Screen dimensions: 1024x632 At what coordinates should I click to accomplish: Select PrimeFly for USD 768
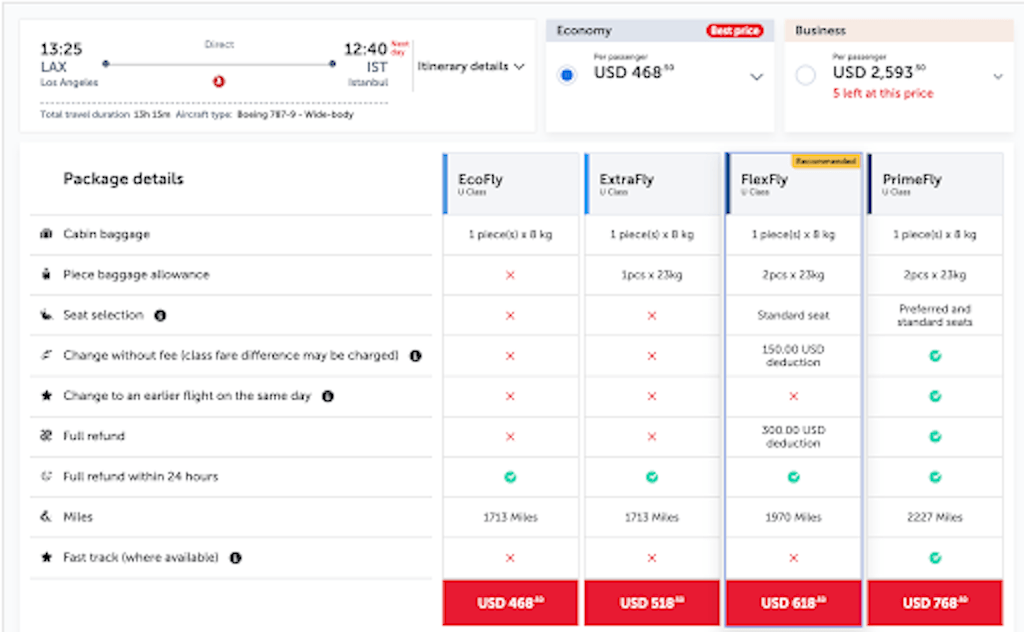936,603
